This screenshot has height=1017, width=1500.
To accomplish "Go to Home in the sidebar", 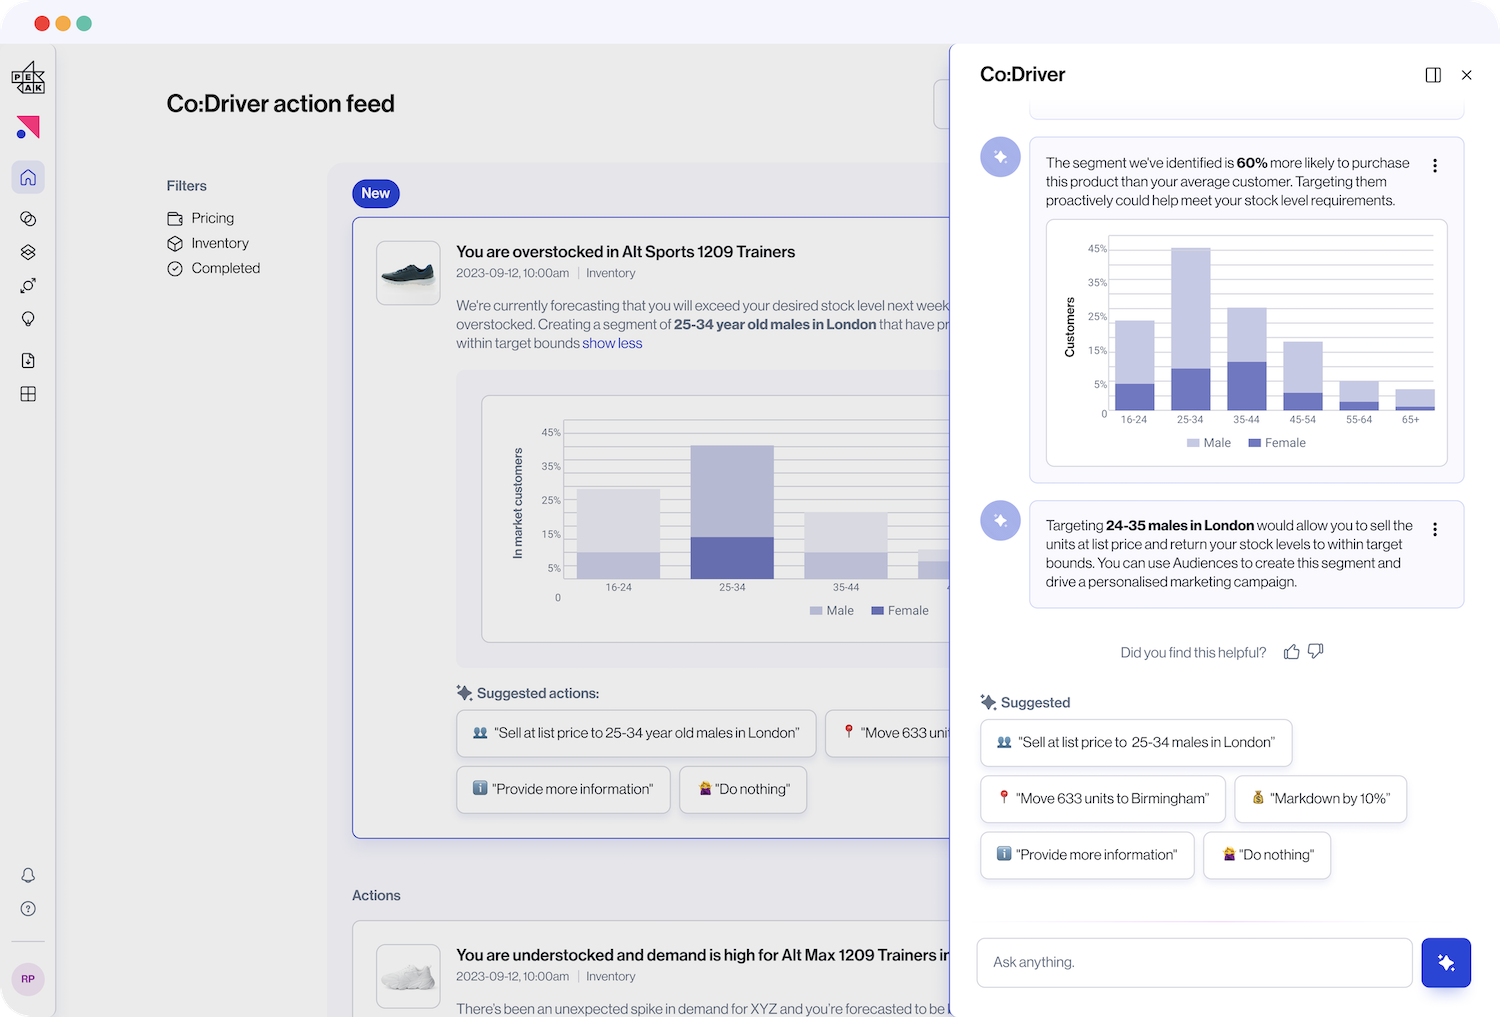I will coord(28,177).
